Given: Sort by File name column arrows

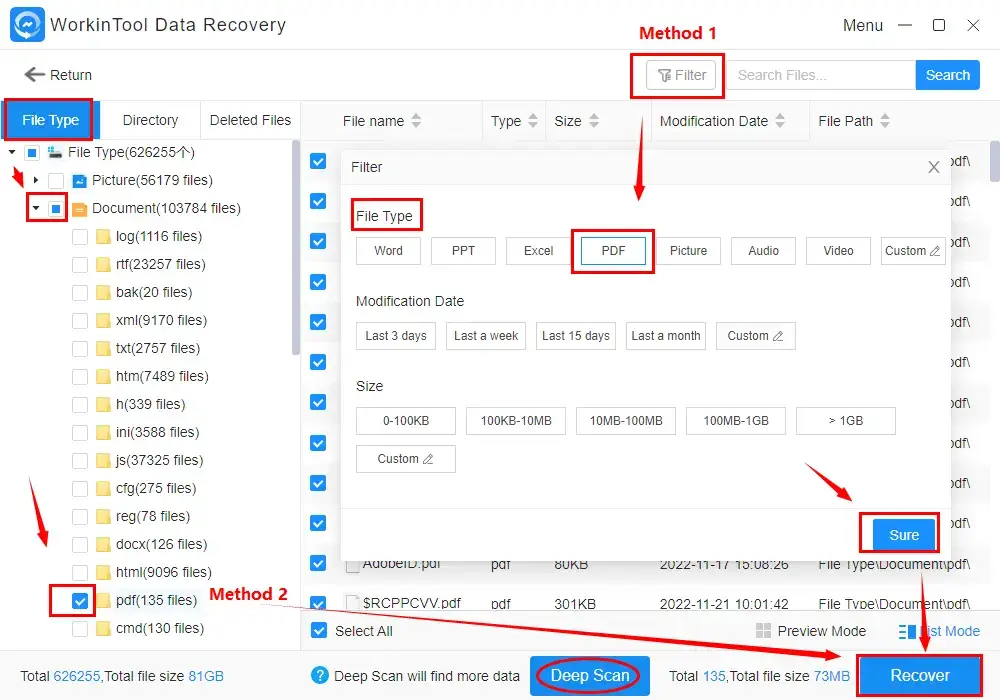Looking at the screenshot, I should click(416, 120).
